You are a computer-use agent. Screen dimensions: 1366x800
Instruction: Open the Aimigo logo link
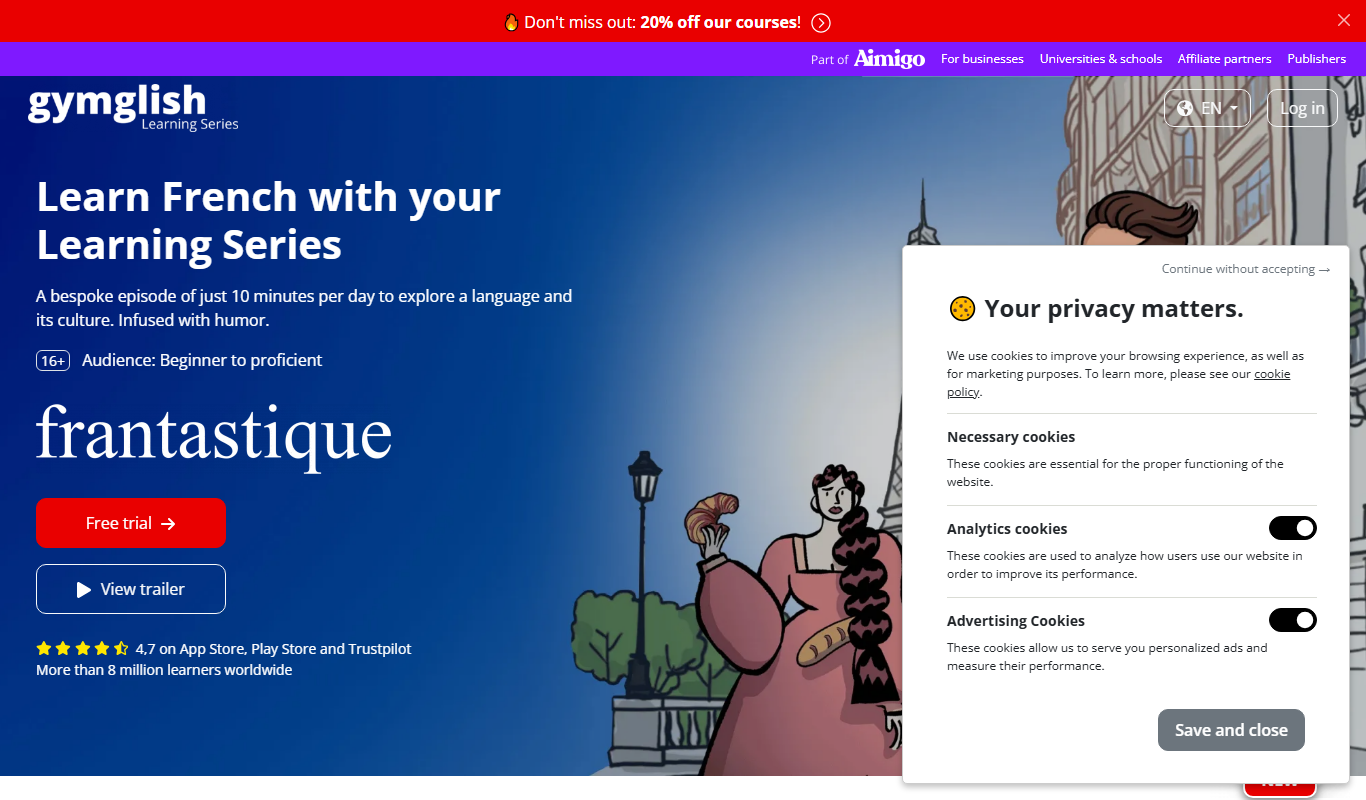click(x=889, y=59)
